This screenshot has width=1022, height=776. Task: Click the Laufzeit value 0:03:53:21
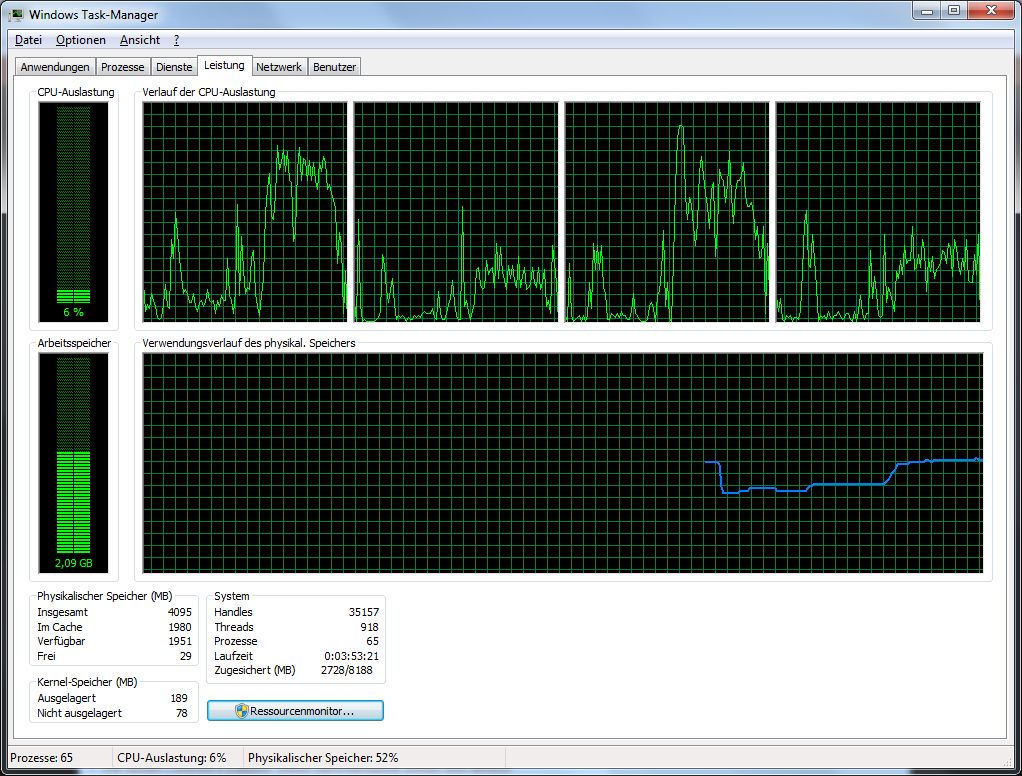(x=351, y=656)
